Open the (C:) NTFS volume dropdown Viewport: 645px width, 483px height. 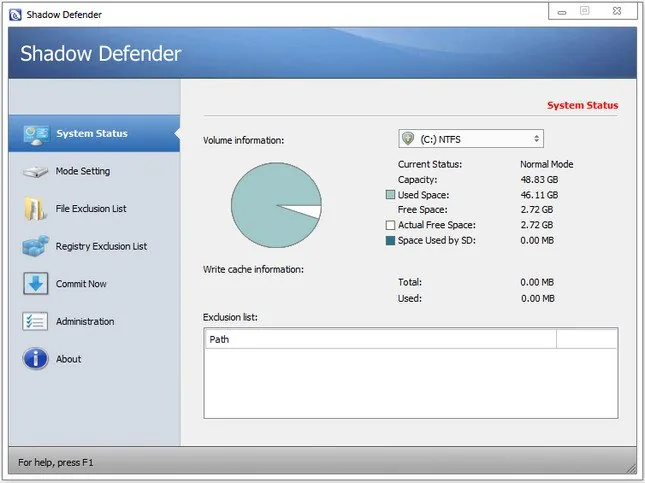471,139
